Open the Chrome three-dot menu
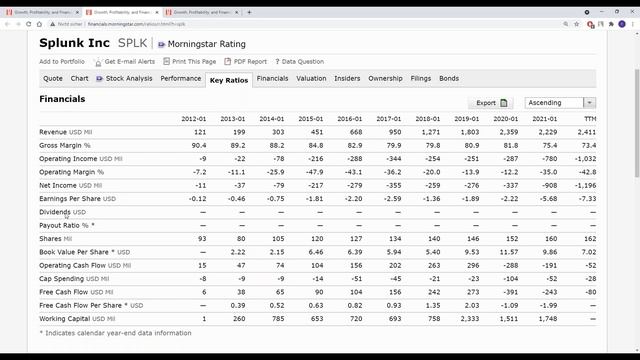The image size is (640, 360). (x=633, y=24)
